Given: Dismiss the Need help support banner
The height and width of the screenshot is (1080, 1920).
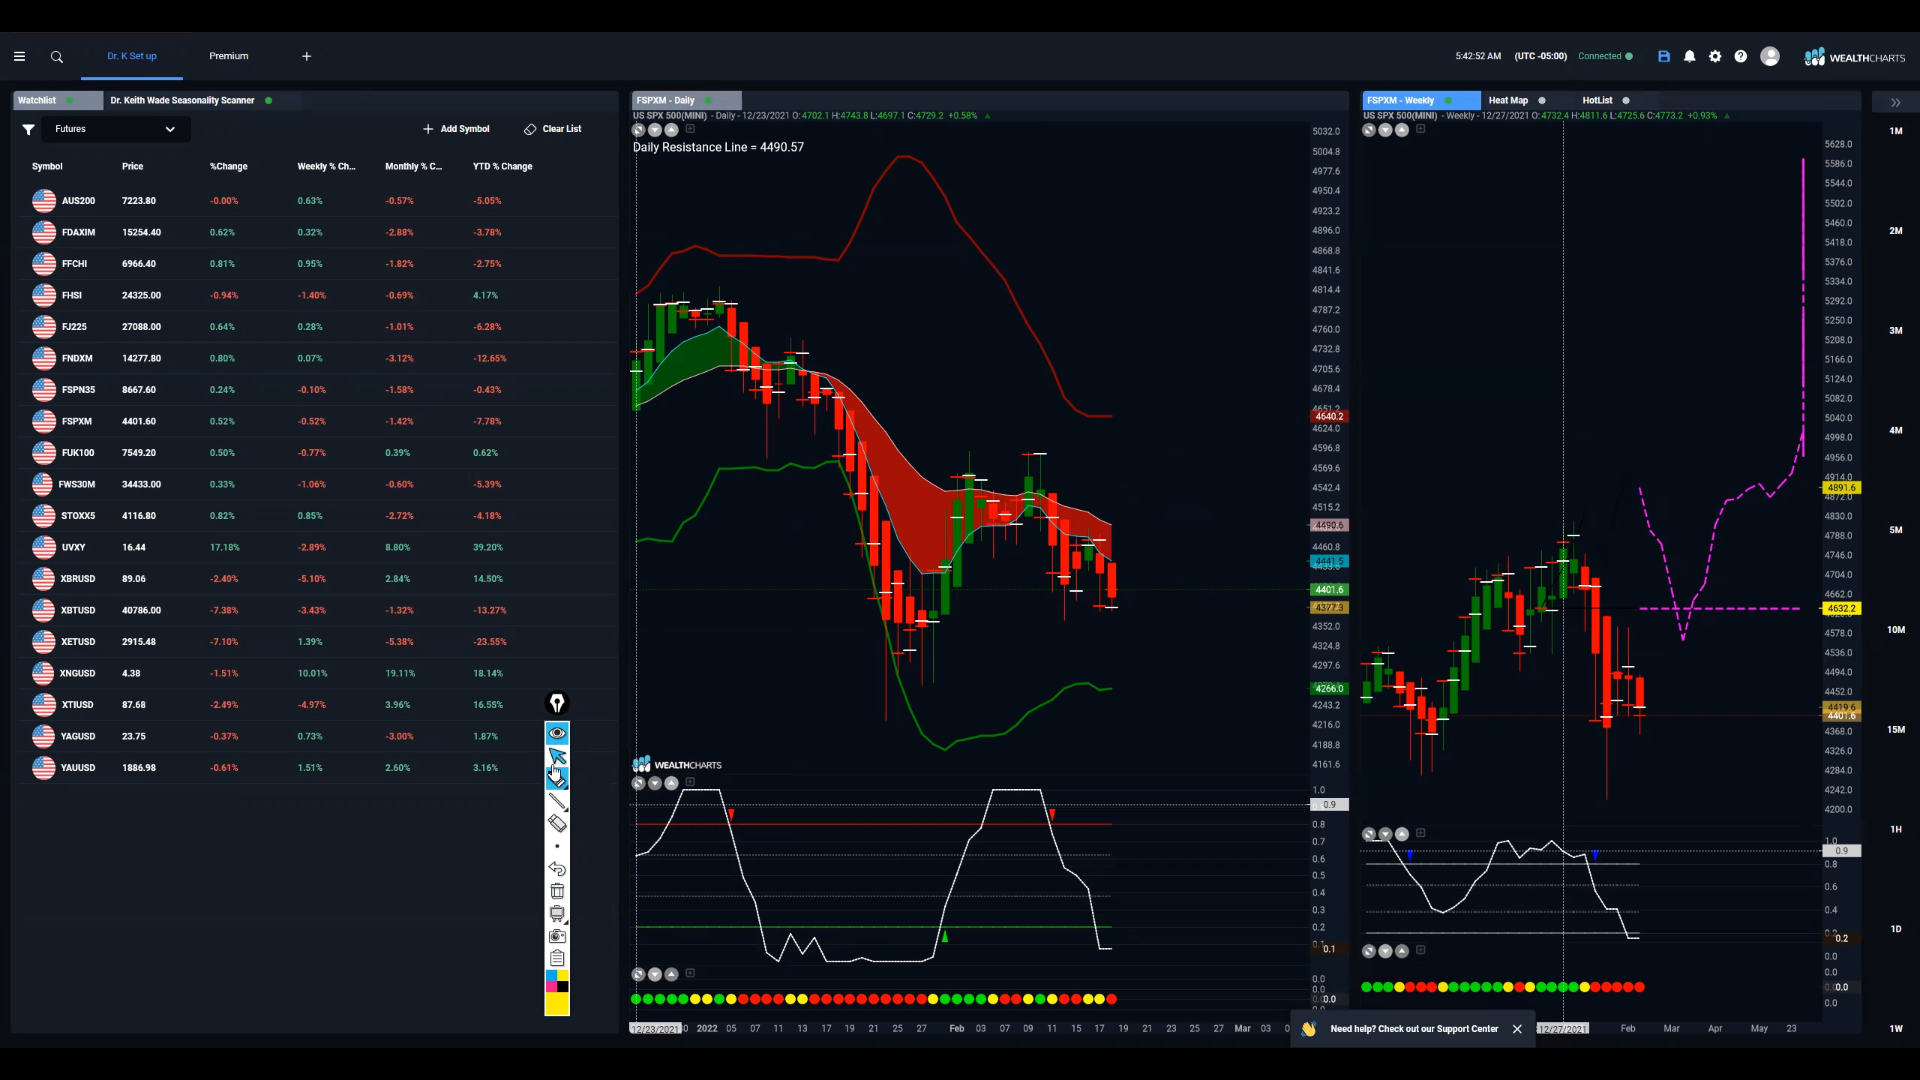Looking at the screenshot, I should click(x=1517, y=1029).
